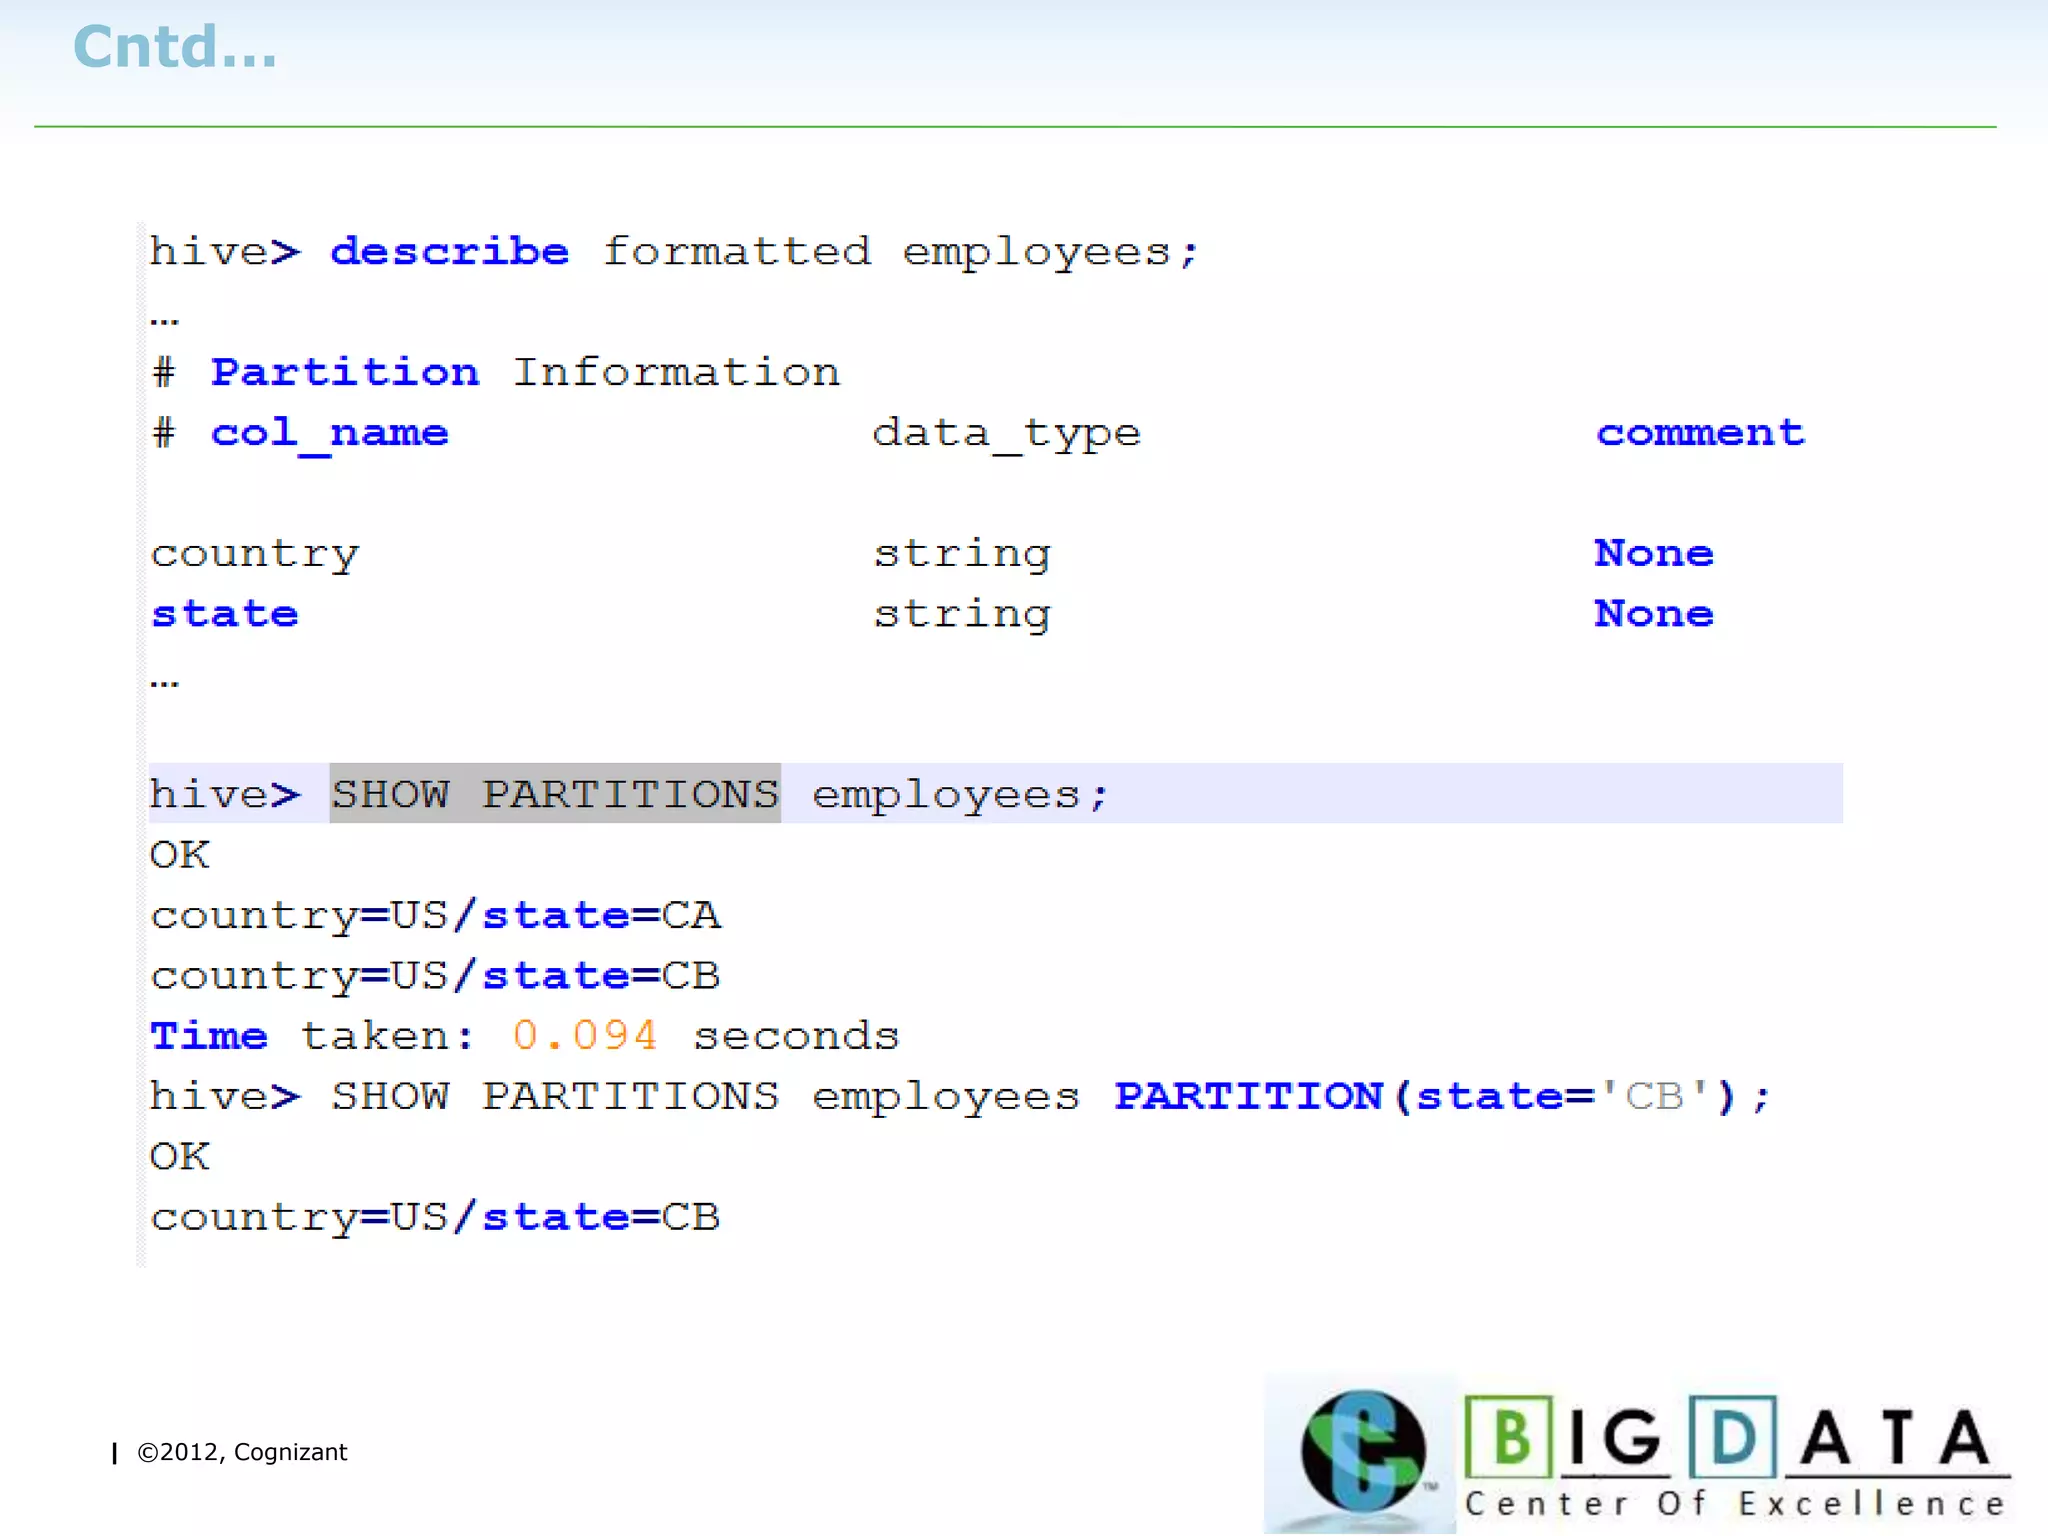The image size is (2048, 1536).
Task: Click the 'Time' keyword in time taken
Action: point(209,1036)
